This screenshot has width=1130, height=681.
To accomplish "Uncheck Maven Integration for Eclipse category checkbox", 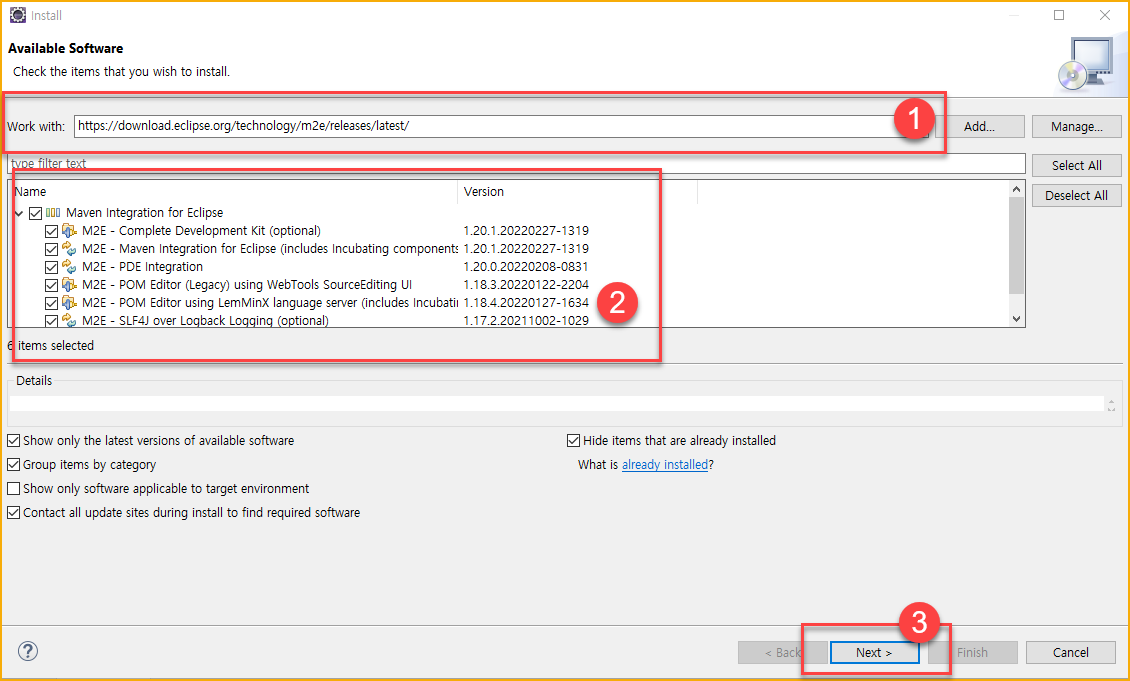I will click(x=35, y=213).
